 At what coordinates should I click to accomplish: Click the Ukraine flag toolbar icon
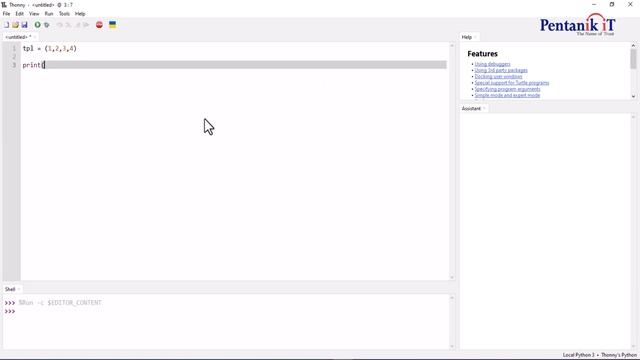(x=112, y=25)
